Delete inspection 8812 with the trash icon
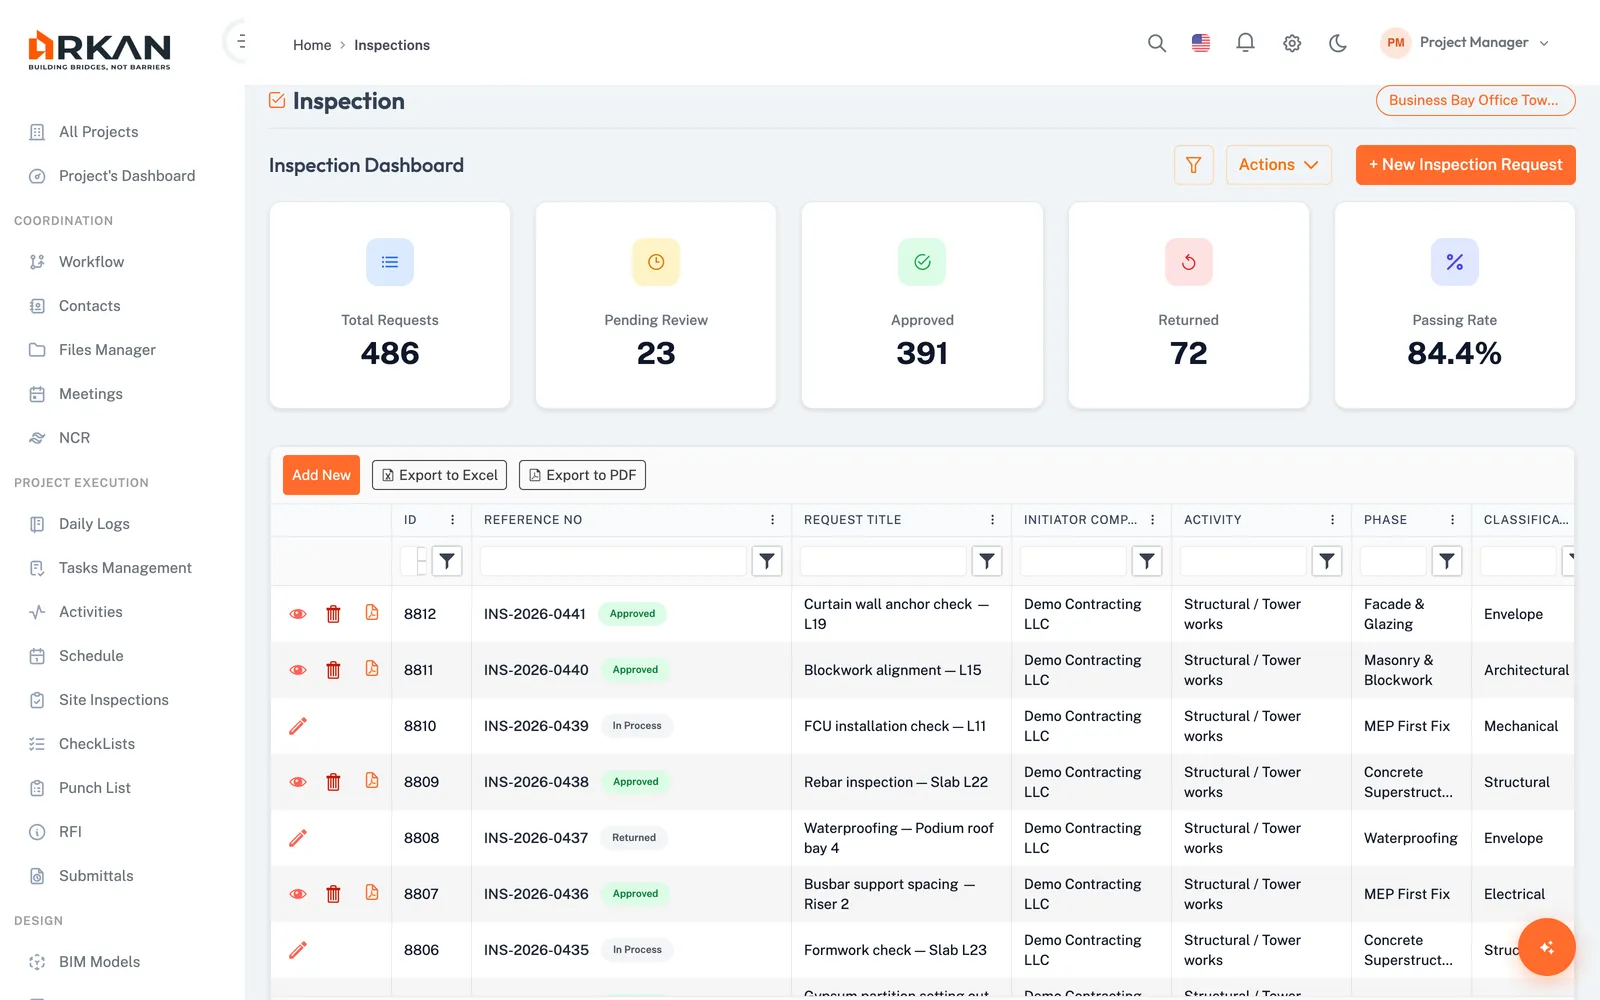Viewport: 1600px width, 1000px height. click(333, 614)
